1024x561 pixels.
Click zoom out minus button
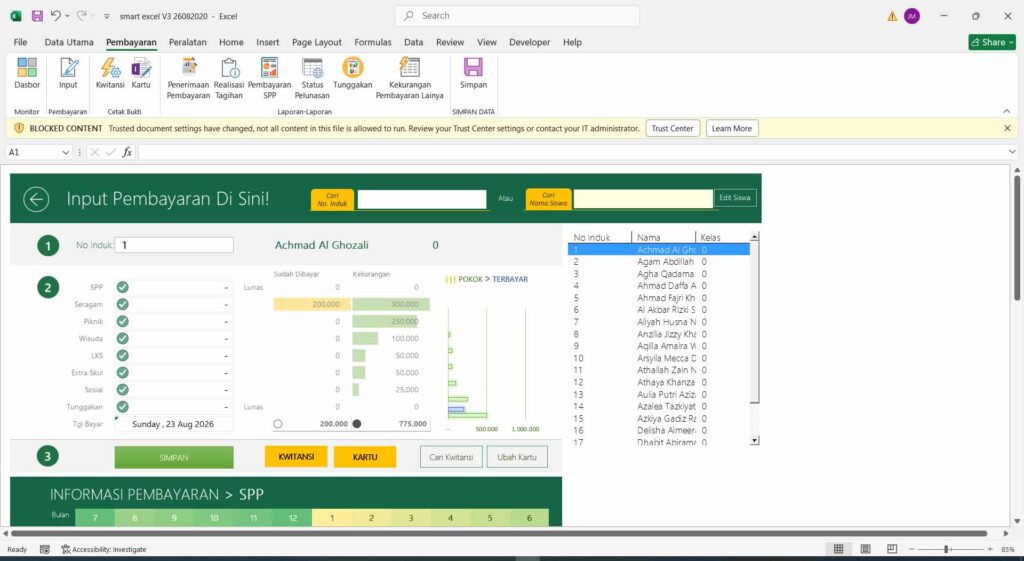point(912,549)
